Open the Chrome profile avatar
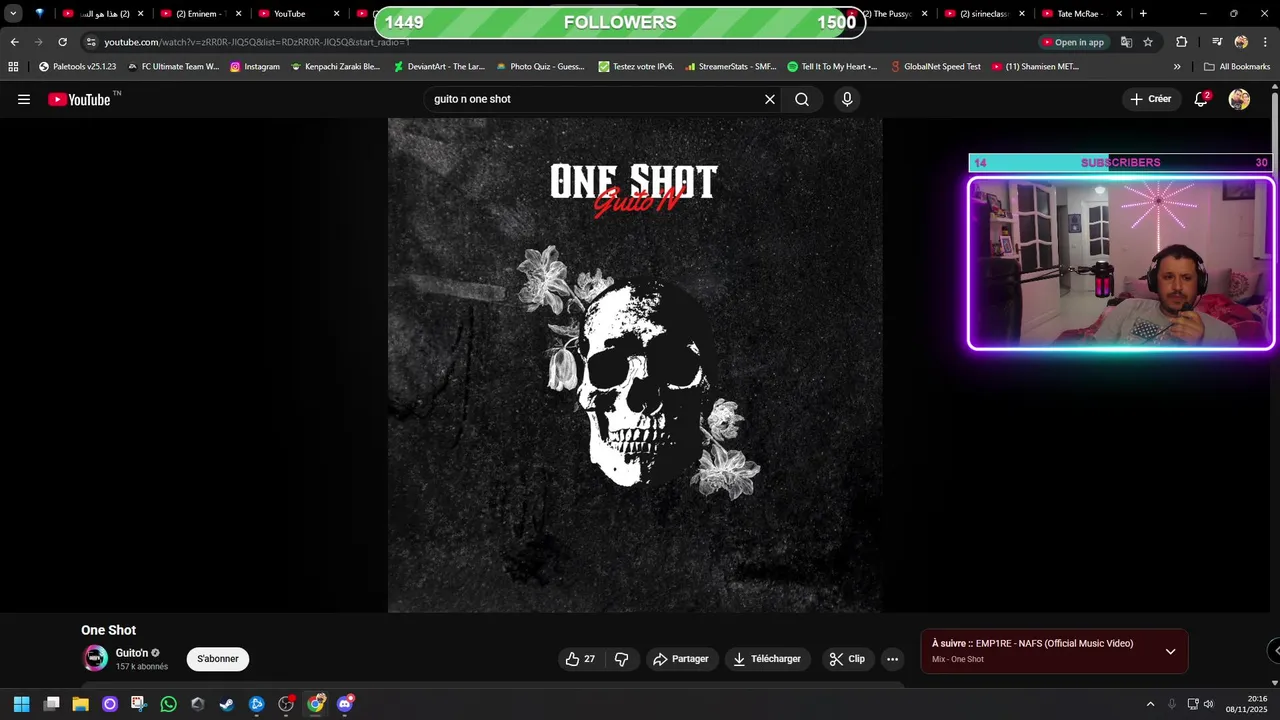The height and width of the screenshot is (720, 1280). 1241,42
